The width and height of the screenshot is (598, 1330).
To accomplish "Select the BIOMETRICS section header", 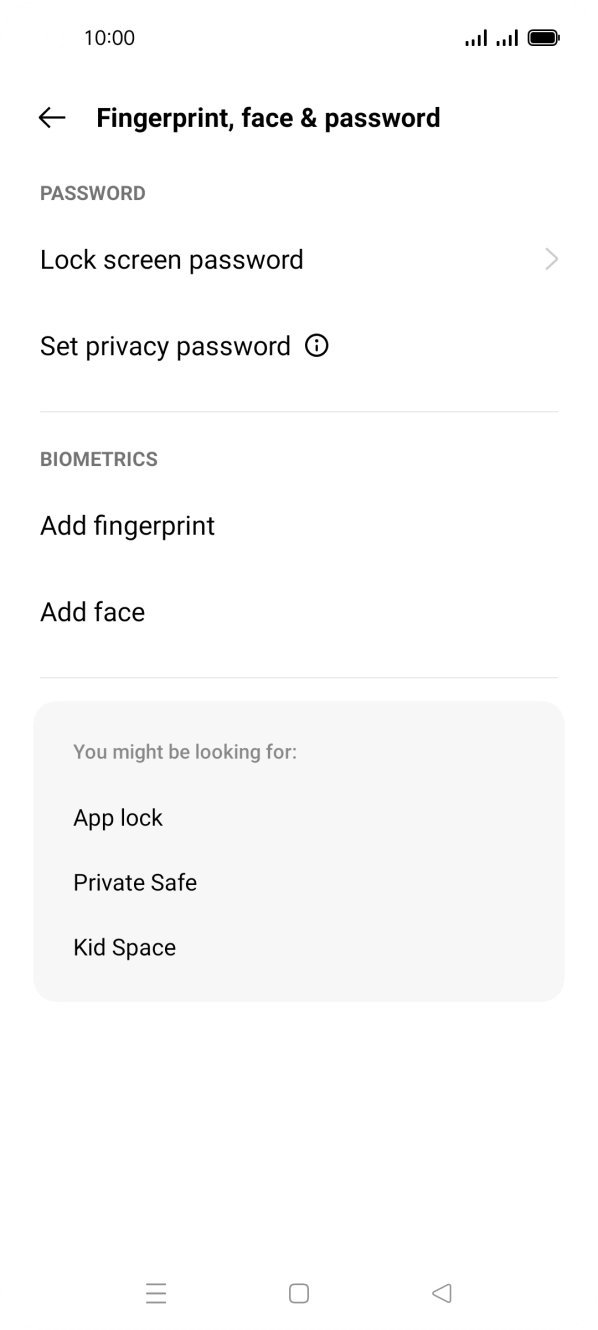I will [98, 459].
